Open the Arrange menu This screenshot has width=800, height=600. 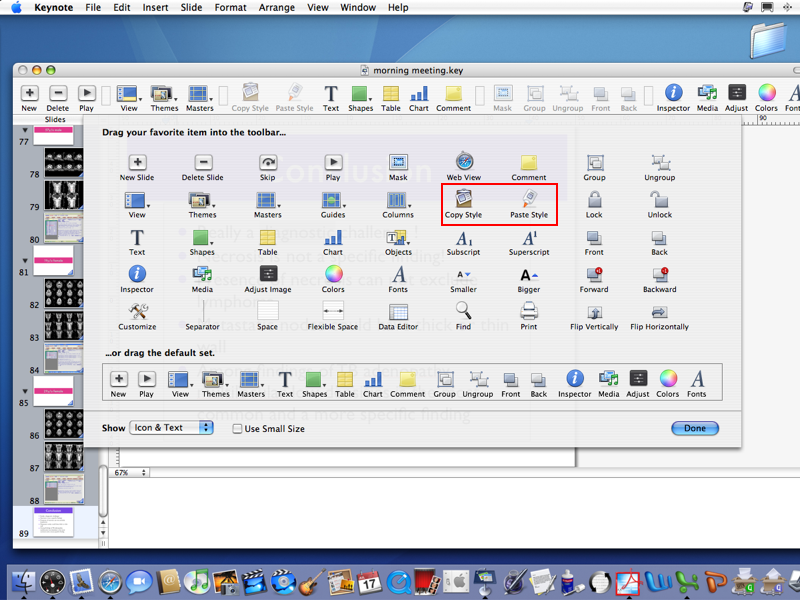[277, 8]
